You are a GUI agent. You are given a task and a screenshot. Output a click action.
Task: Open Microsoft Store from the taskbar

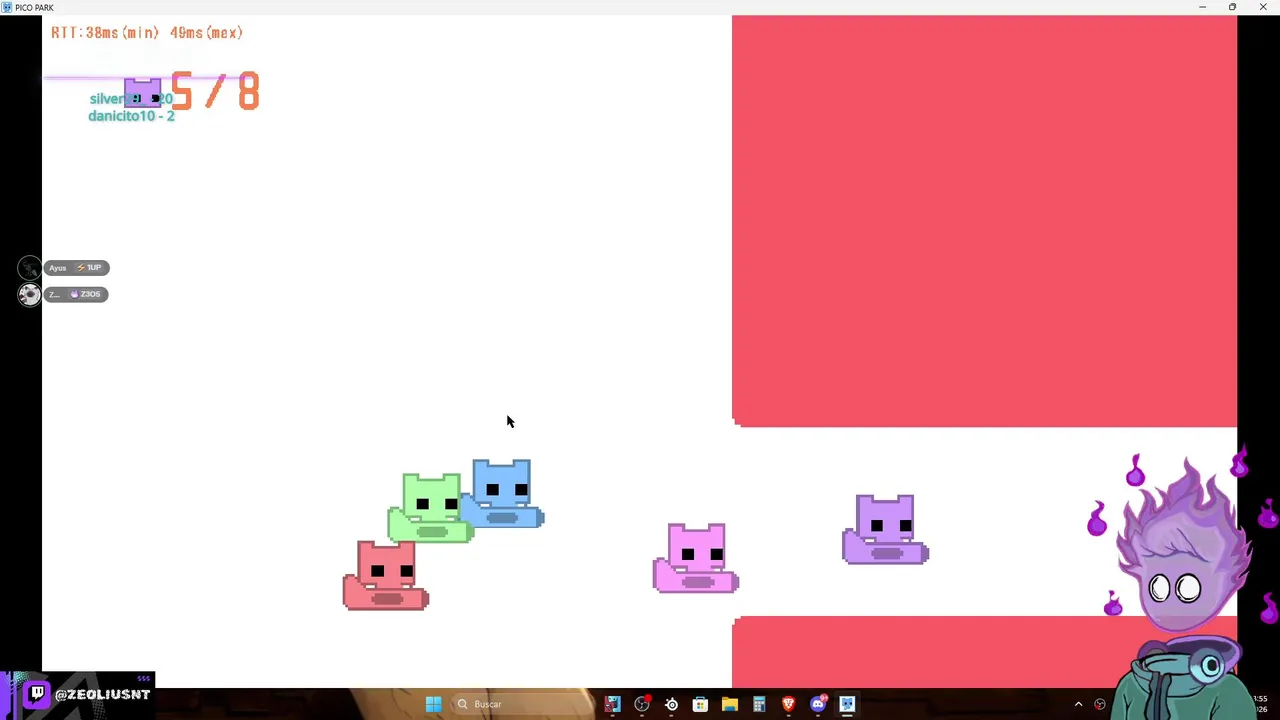700,704
